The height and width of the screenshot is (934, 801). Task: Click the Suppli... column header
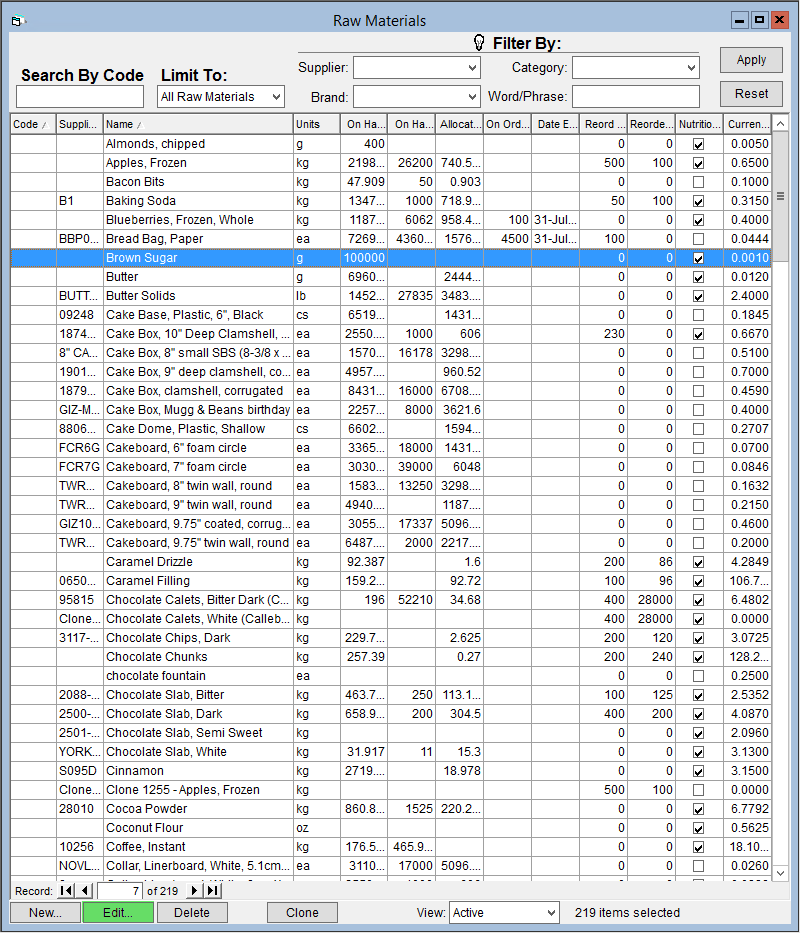pos(80,124)
